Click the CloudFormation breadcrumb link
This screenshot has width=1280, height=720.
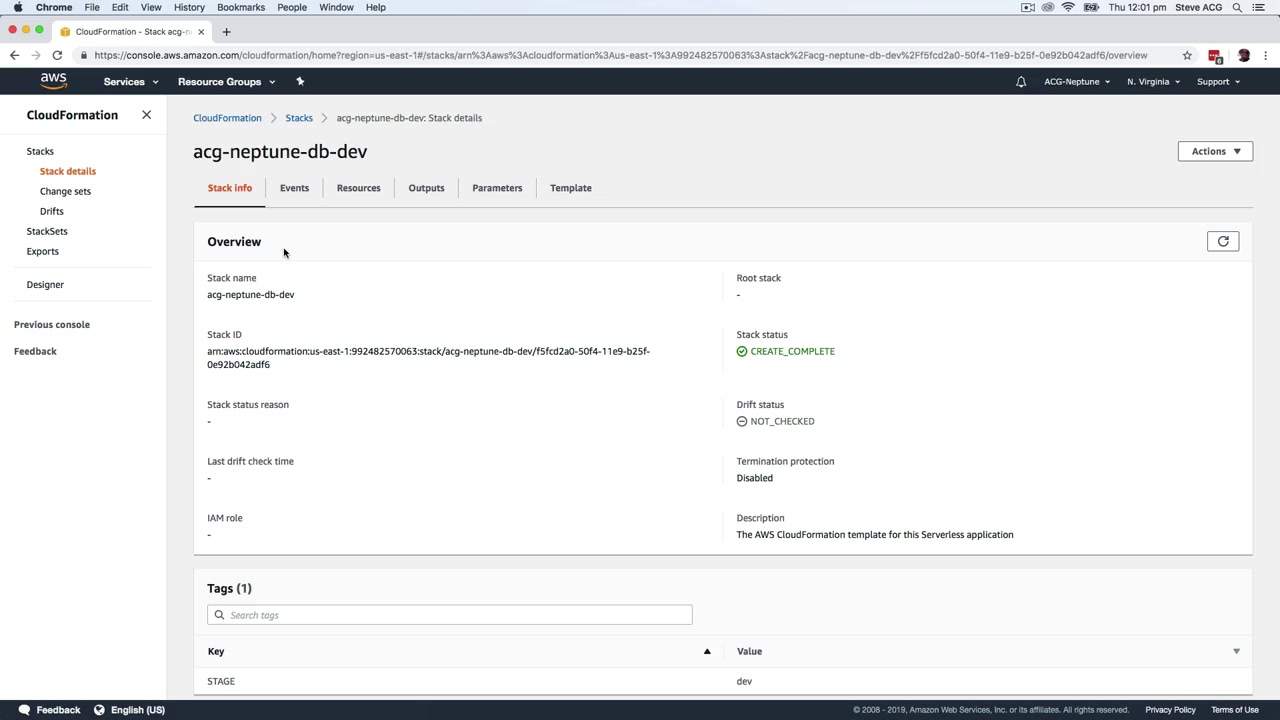click(x=227, y=118)
